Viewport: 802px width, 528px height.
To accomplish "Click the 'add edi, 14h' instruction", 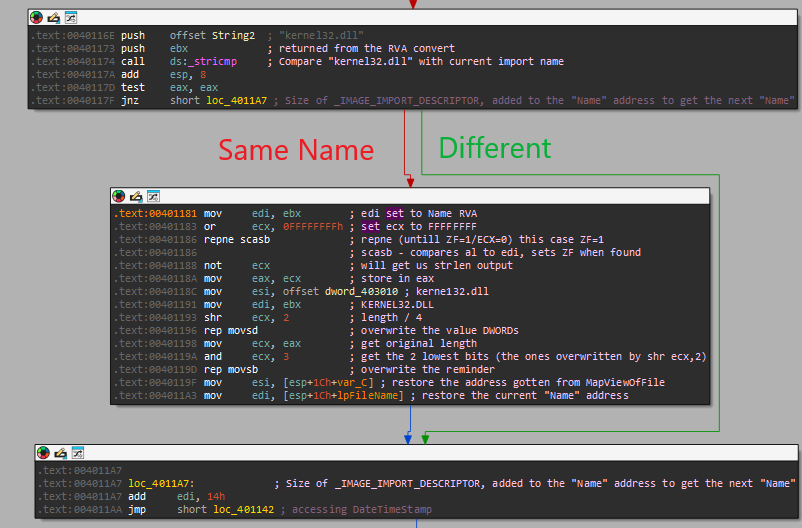I will coord(160,497).
